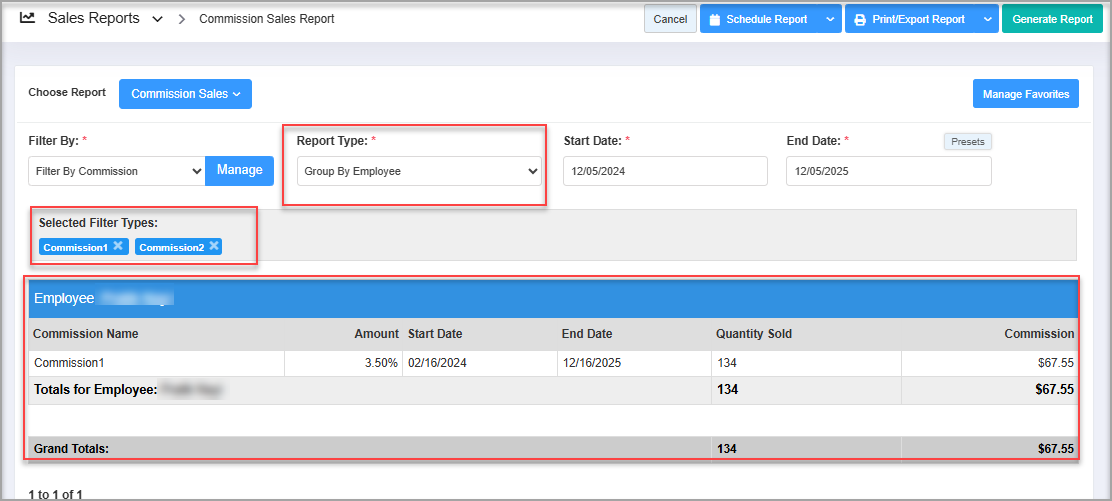Image resolution: width=1112 pixels, height=501 pixels.
Task: Open the Group By Employee report type dropdown
Action: click(419, 171)
